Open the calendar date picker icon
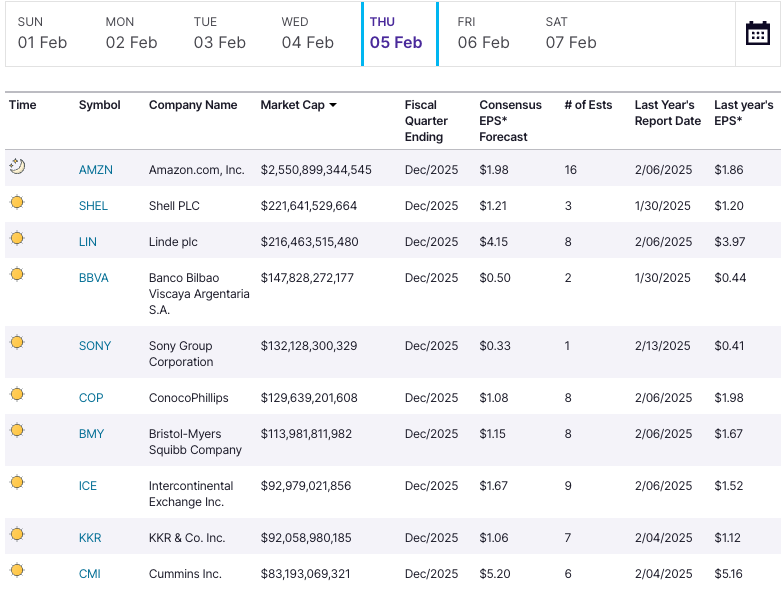This screenshot has width=781, height=589. click(757, 33)
